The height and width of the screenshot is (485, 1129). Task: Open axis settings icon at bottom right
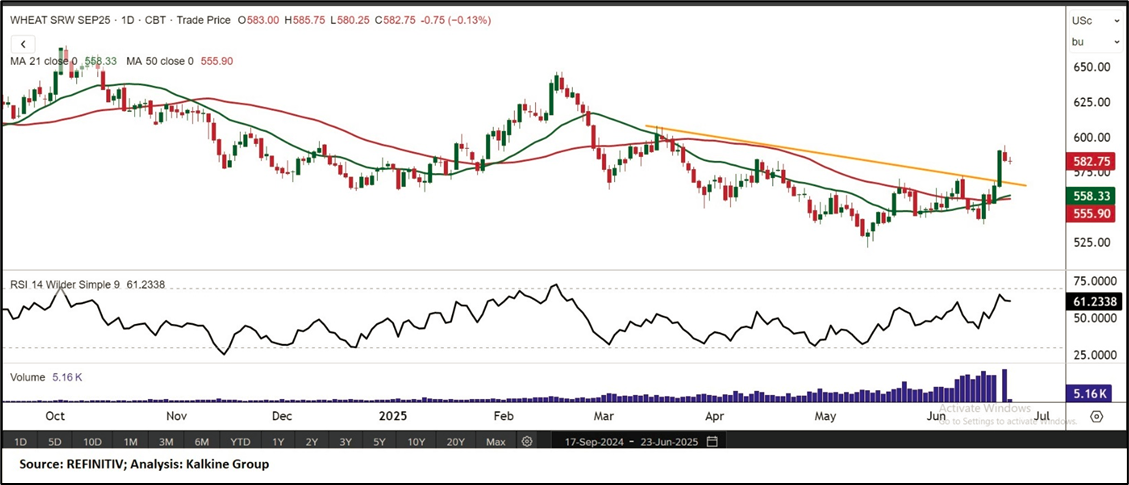(x=1097, y=416)
